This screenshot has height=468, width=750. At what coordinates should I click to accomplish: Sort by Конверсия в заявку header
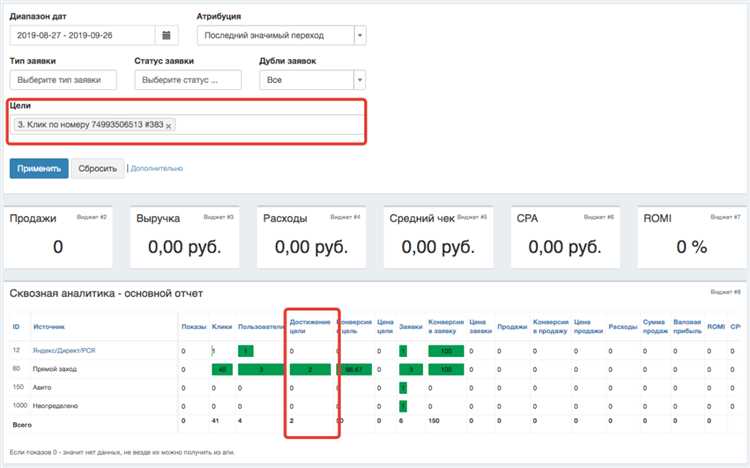446,326
